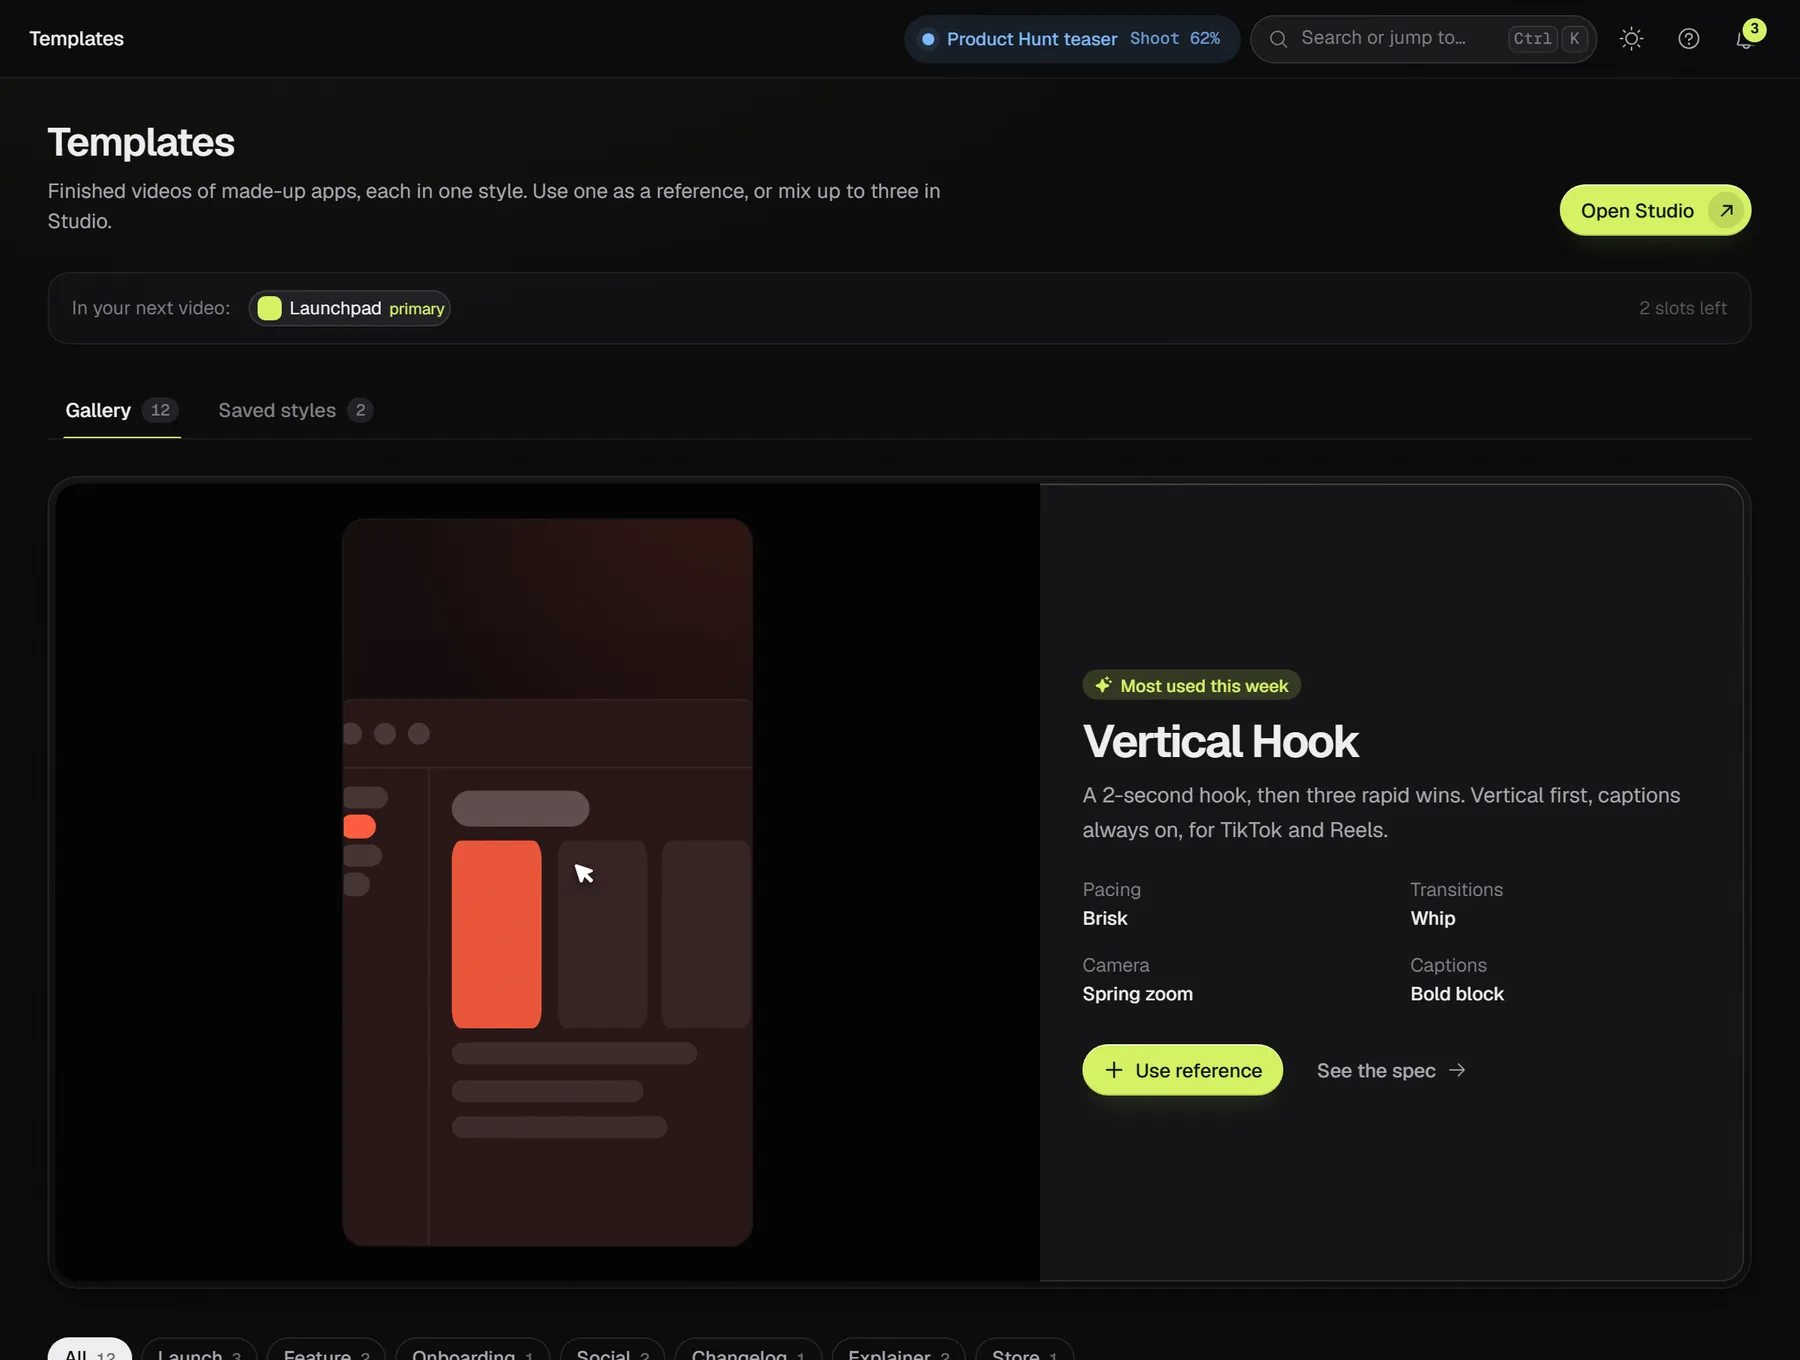
Task: Click the Vertical Hook title
Action: pyautogui.click(x=1220, y=741)
